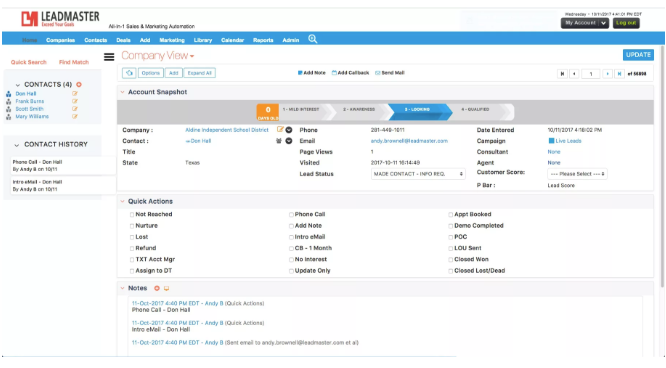
Task: Click the Add Callback toolbar item
Action: pyautogui.click(x=350, y=73)
